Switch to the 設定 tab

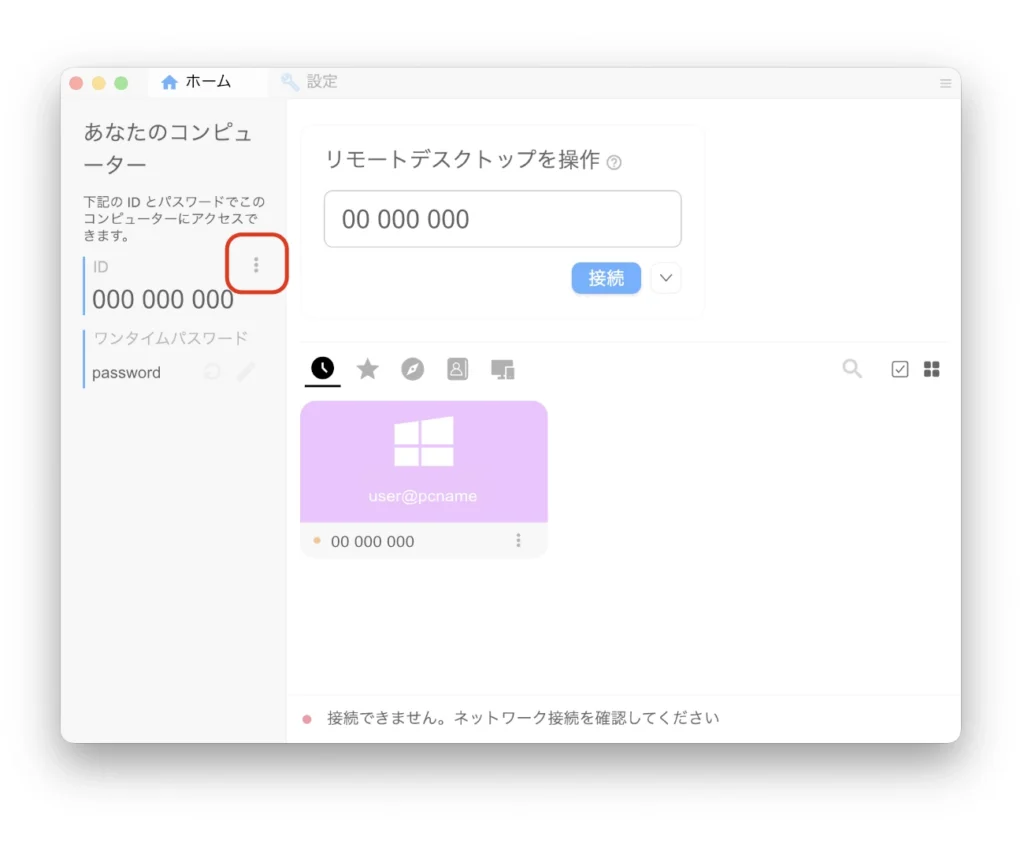click(310, 82)
